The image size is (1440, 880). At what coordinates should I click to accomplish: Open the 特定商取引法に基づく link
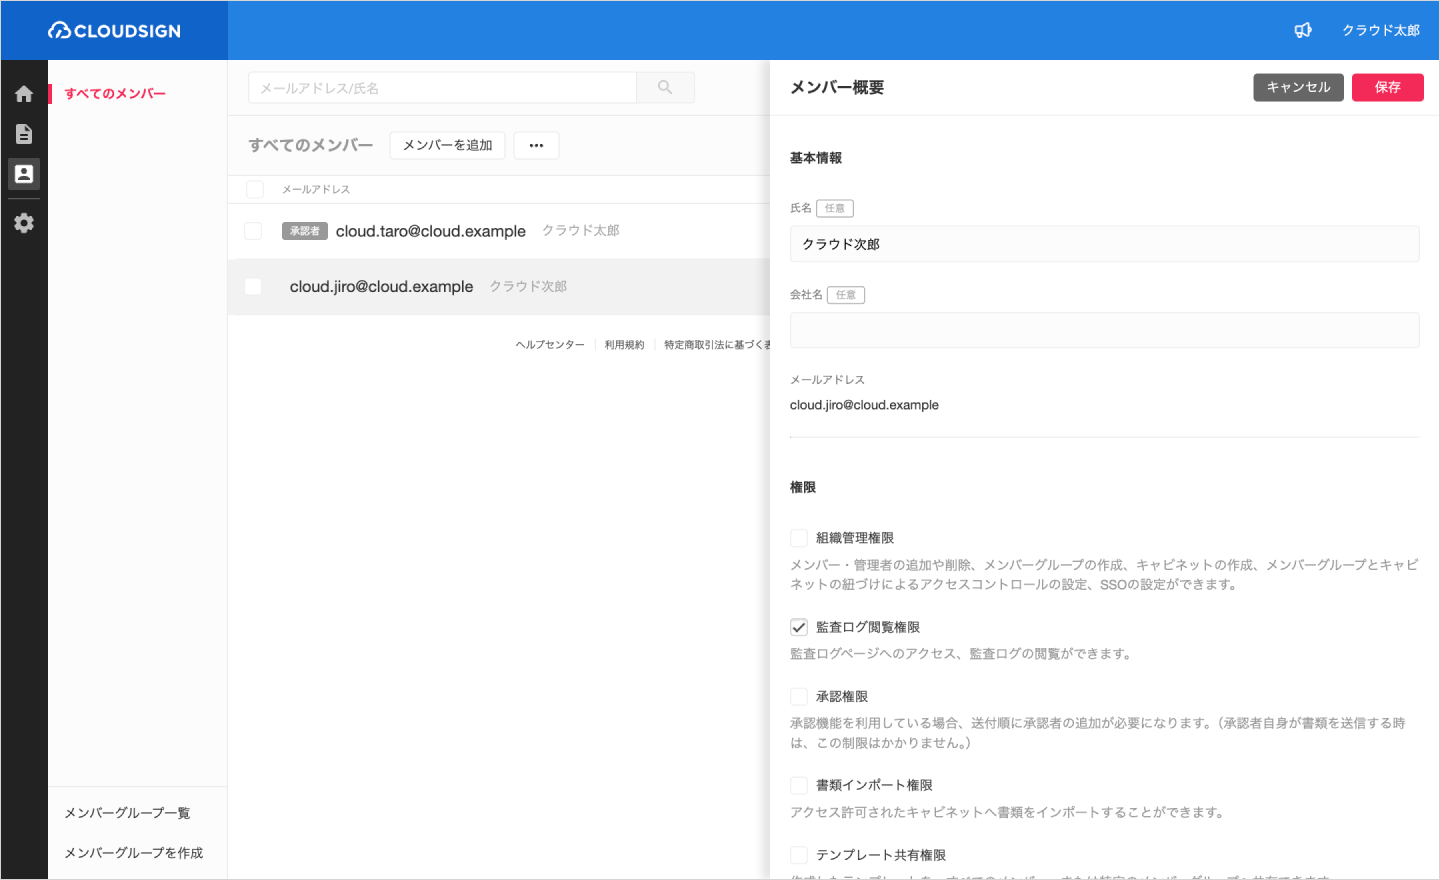coord(717,345)
